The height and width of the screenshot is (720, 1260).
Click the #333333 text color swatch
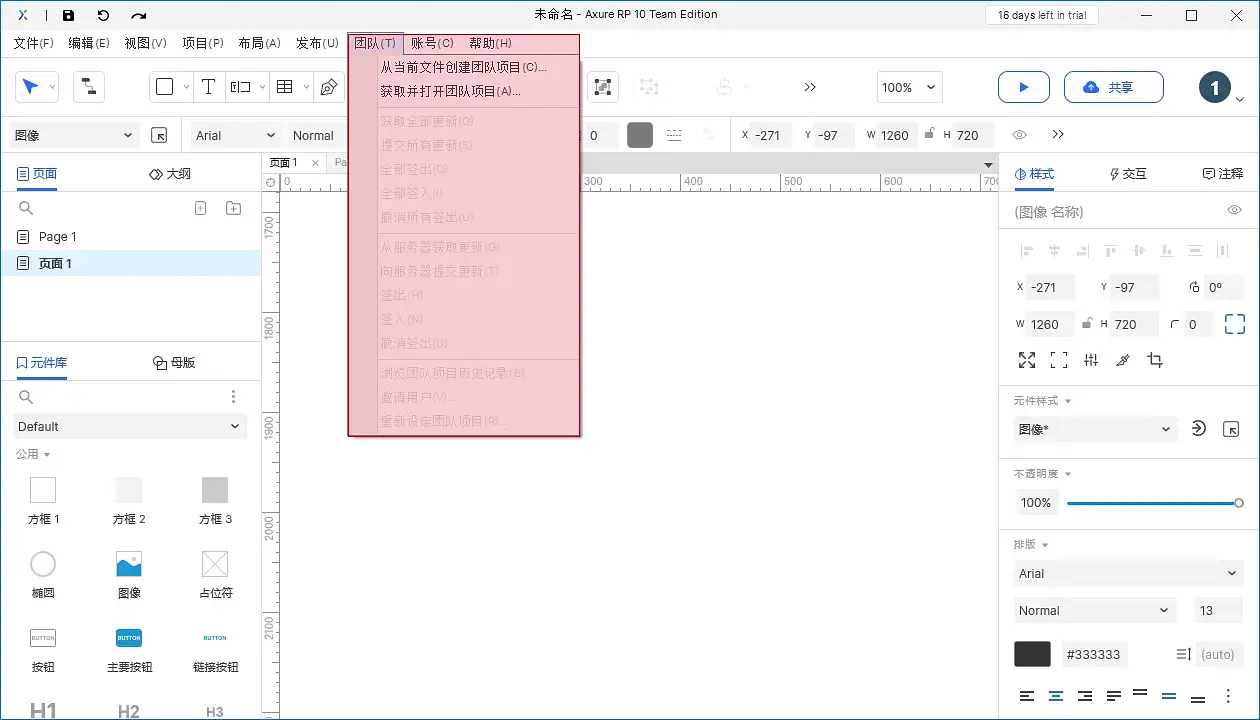click(1032, 654)
